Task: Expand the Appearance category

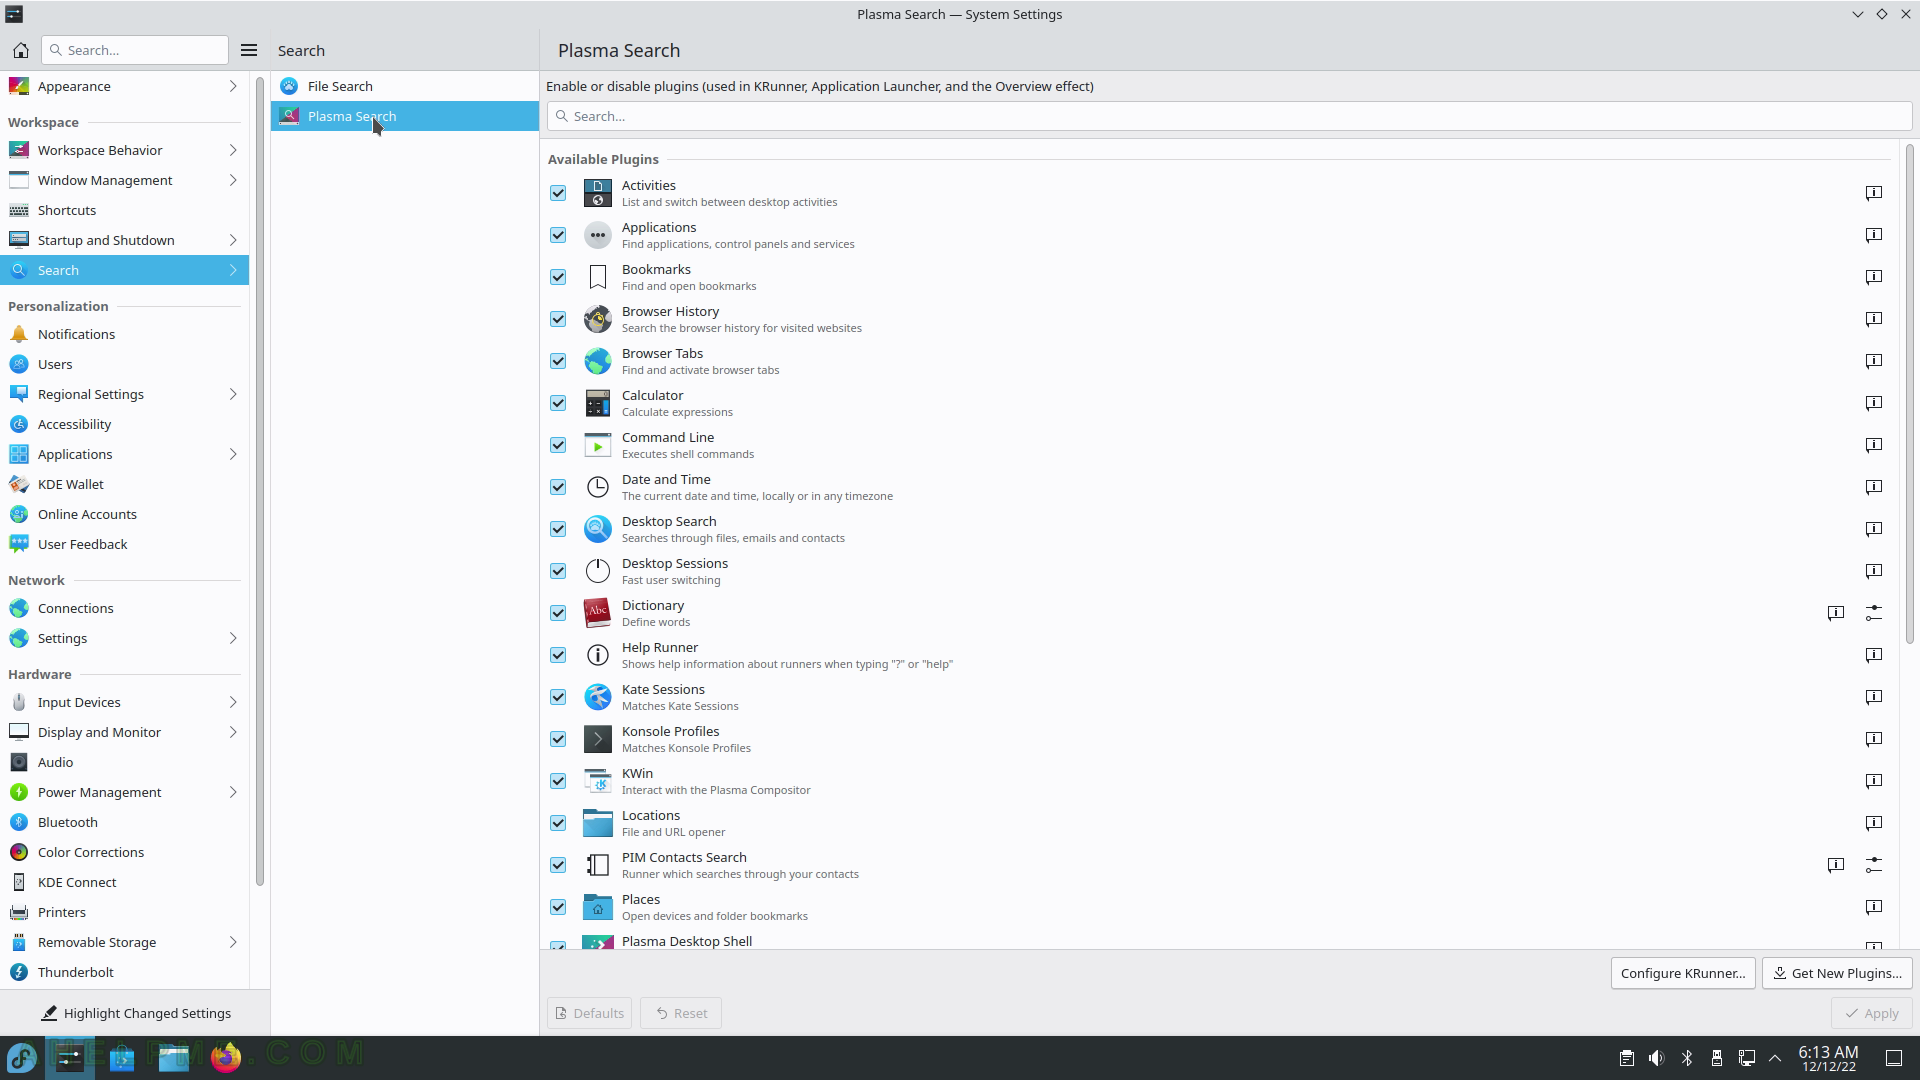Action: coord(124,86)
